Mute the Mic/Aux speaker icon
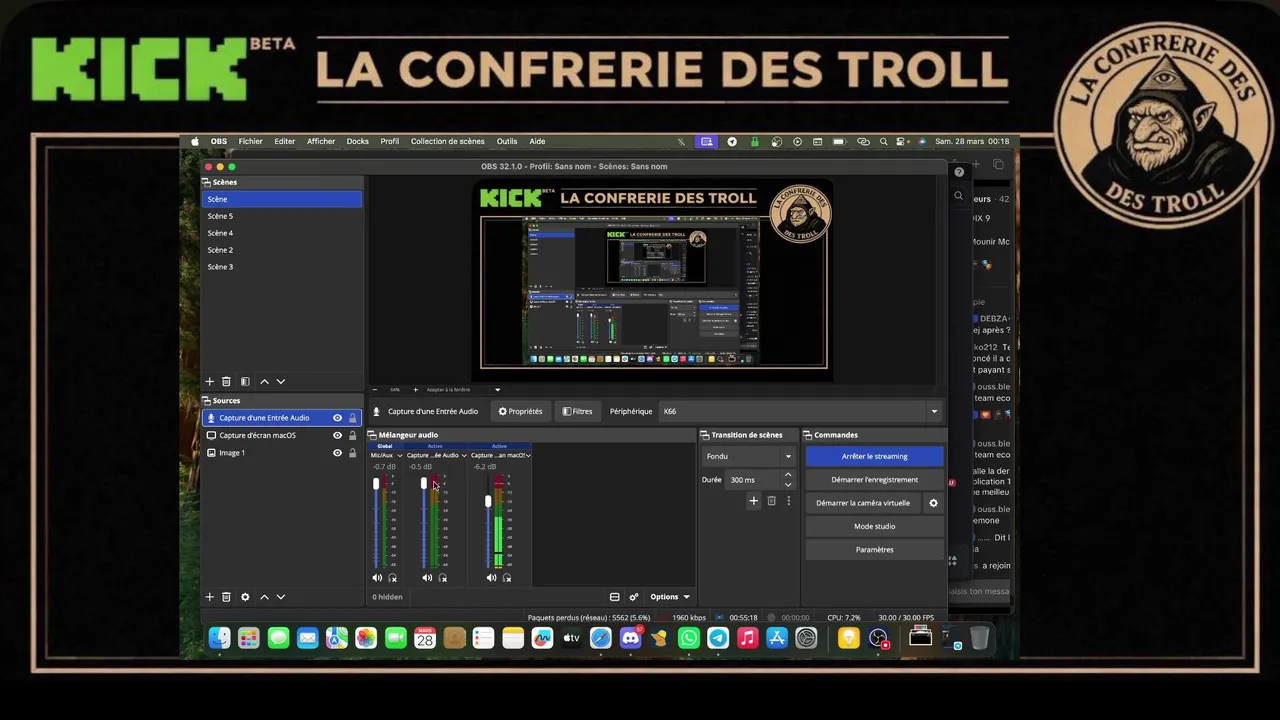Image resolution: width=1280 pixels, height=720 pixels. click(377, 578)
